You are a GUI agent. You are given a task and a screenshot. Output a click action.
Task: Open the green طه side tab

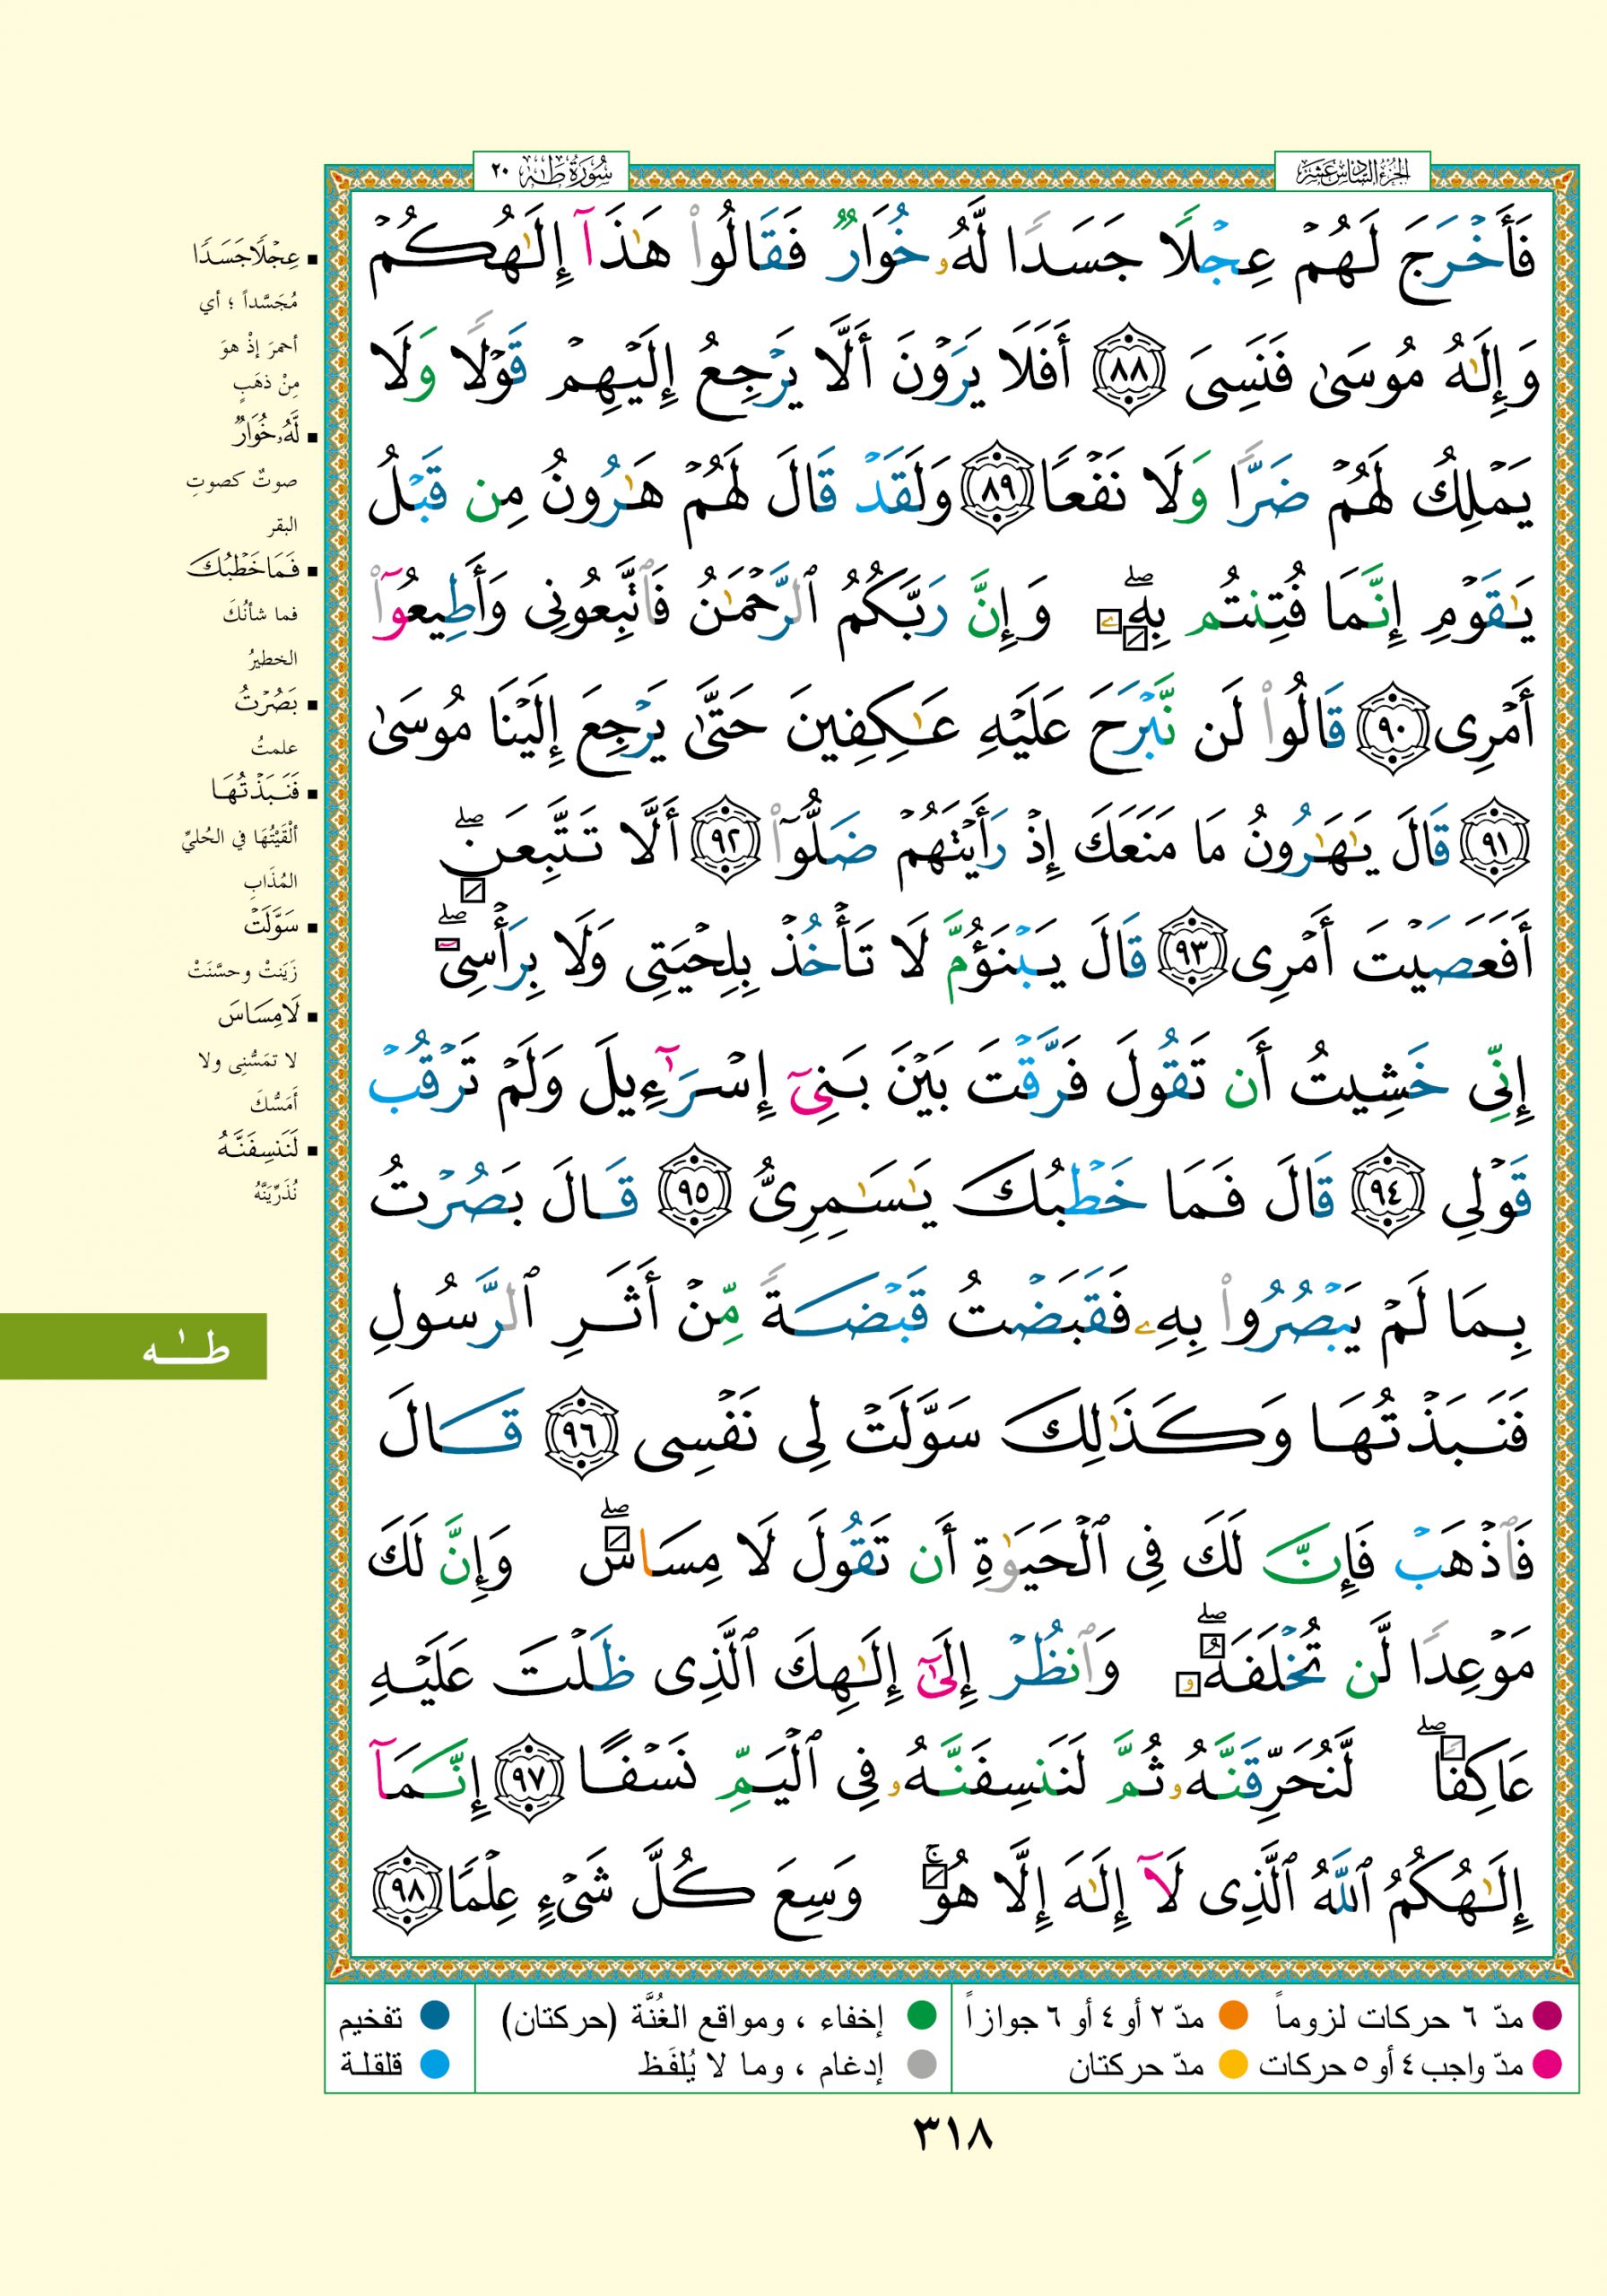click(133, 1346)
